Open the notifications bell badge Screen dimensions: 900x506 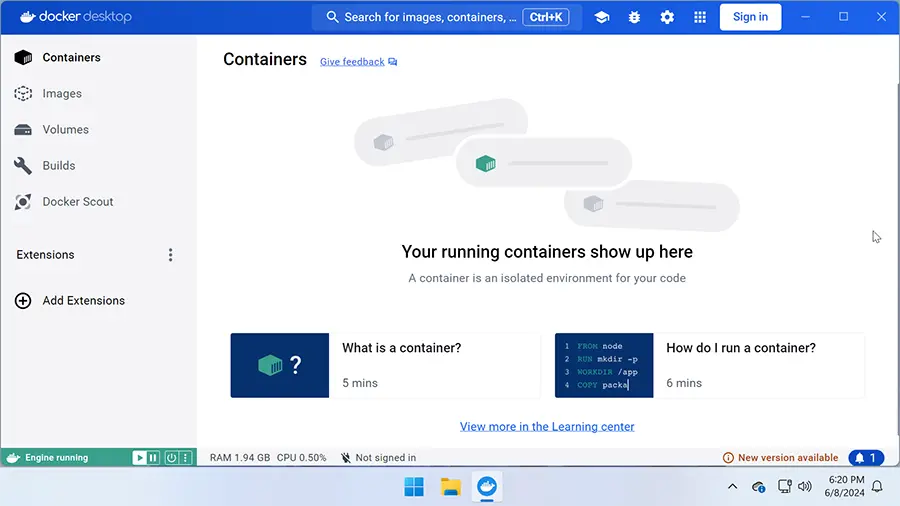point(866,458)
